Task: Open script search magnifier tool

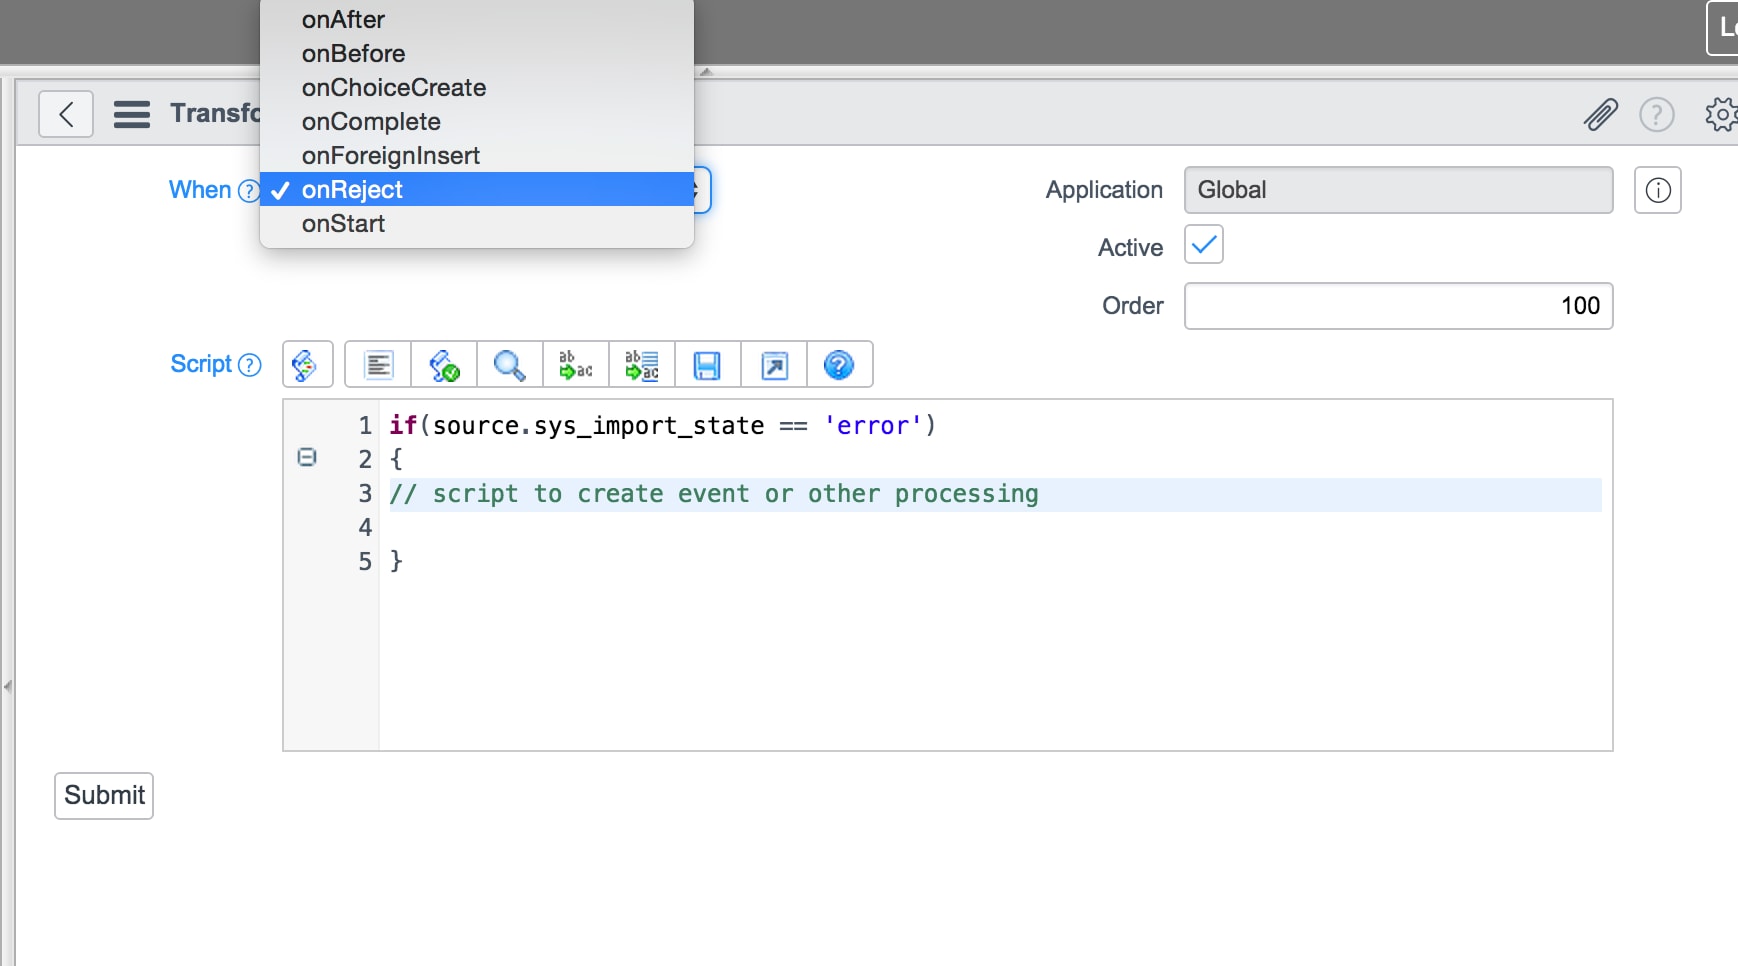Action: point(510,365)
